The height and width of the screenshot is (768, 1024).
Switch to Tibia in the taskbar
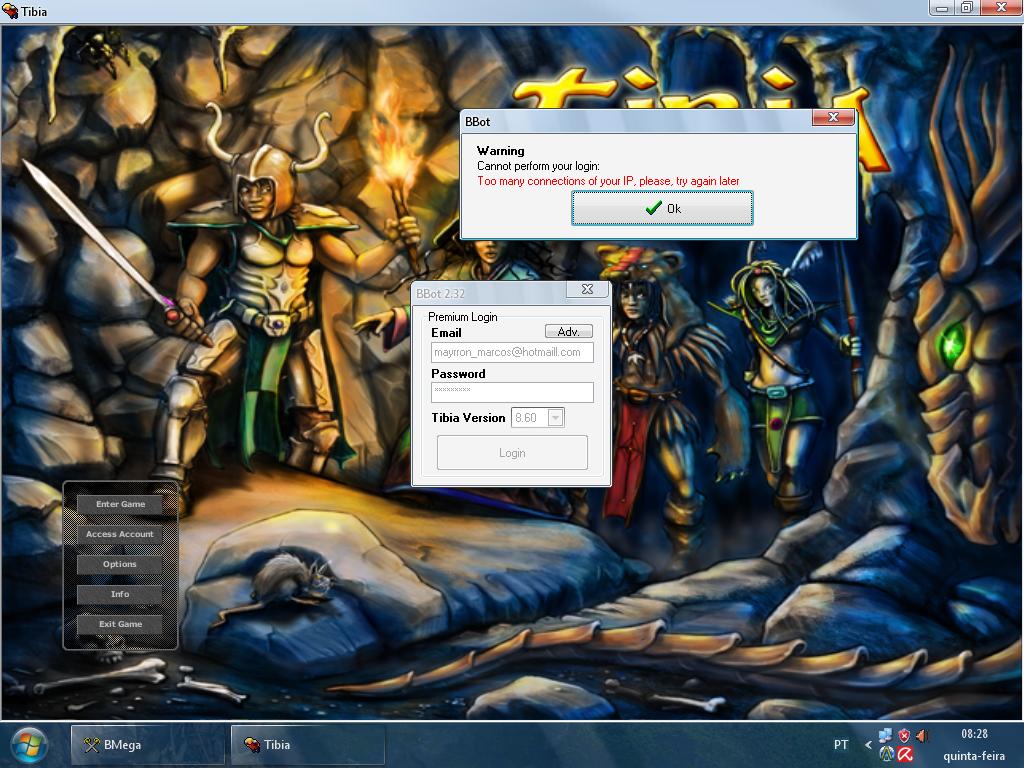pos(308,744)
